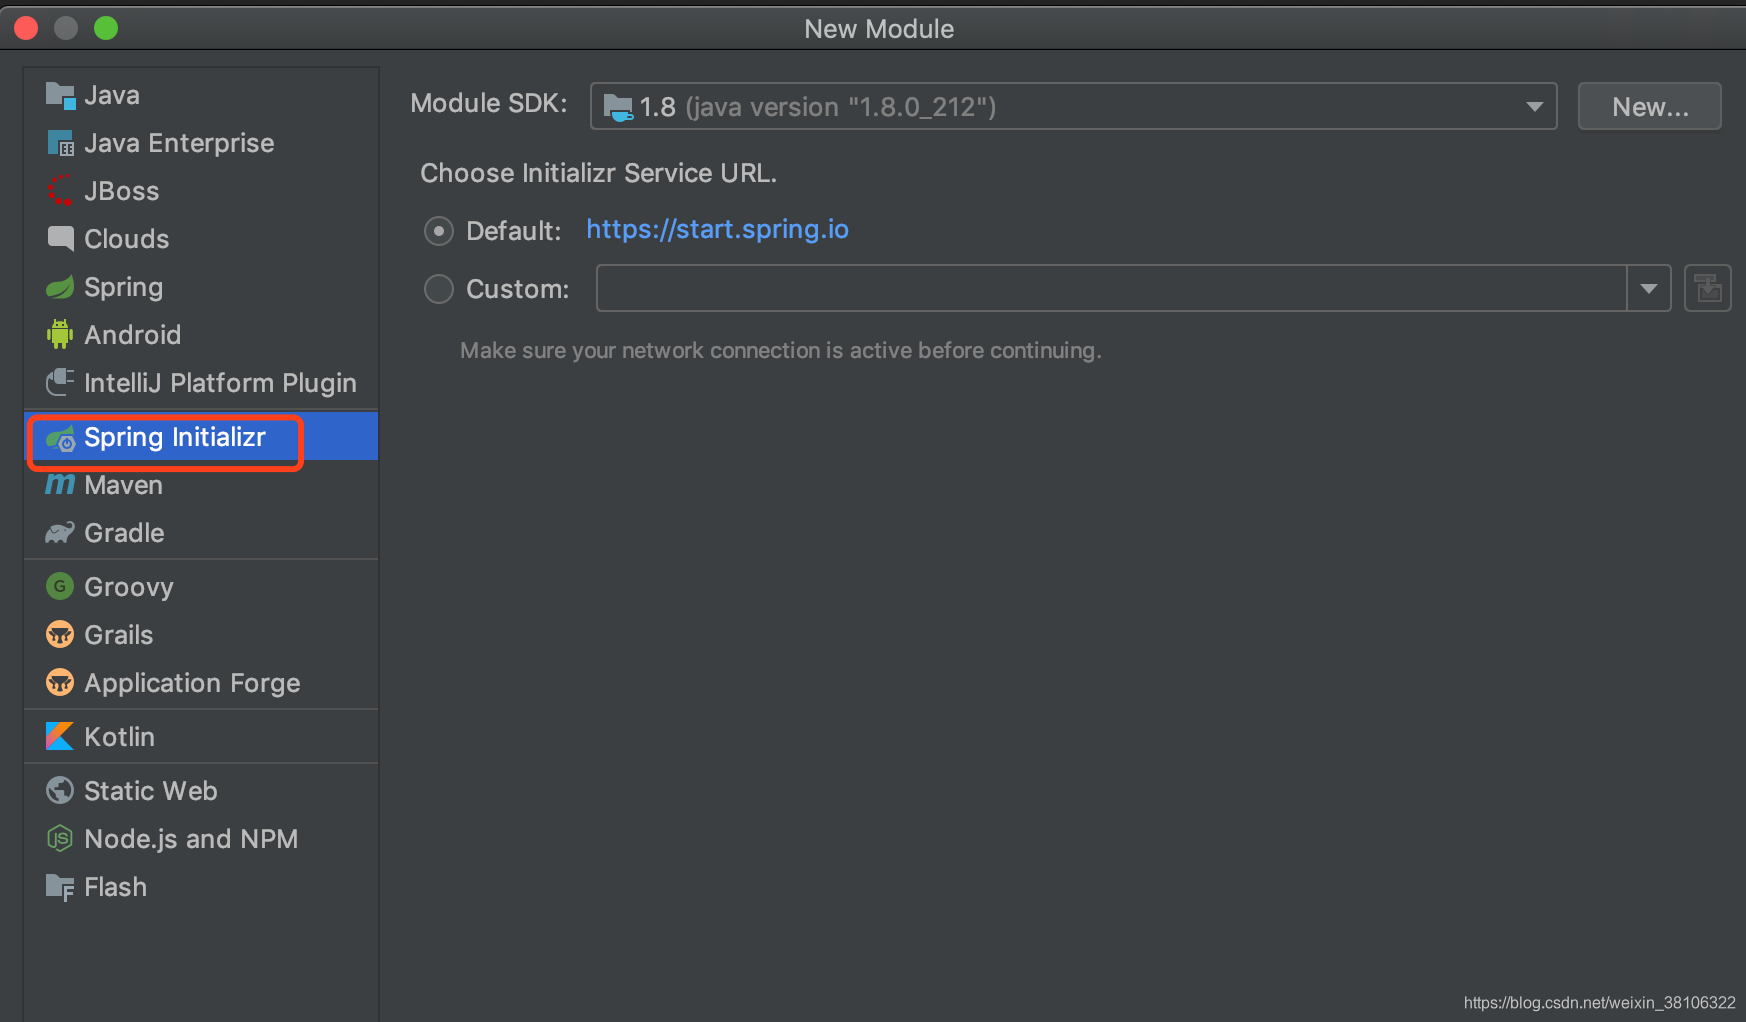Click the Static Web globe icon

tap(60, 790)
